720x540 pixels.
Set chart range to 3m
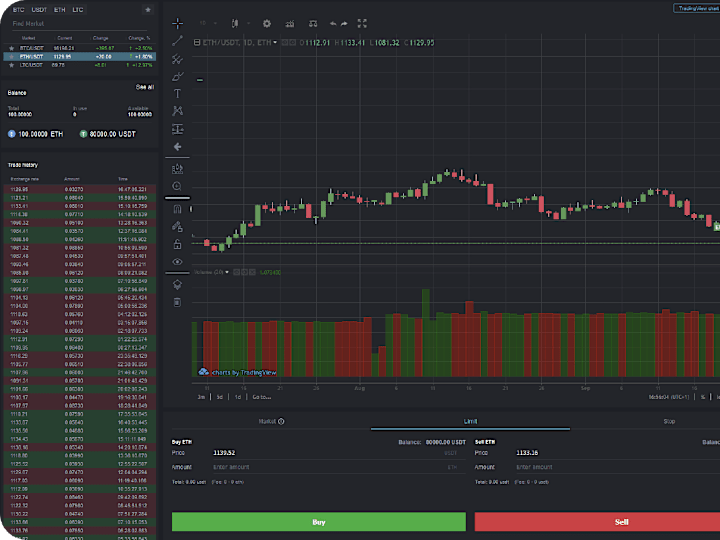[x=201, y=397]
